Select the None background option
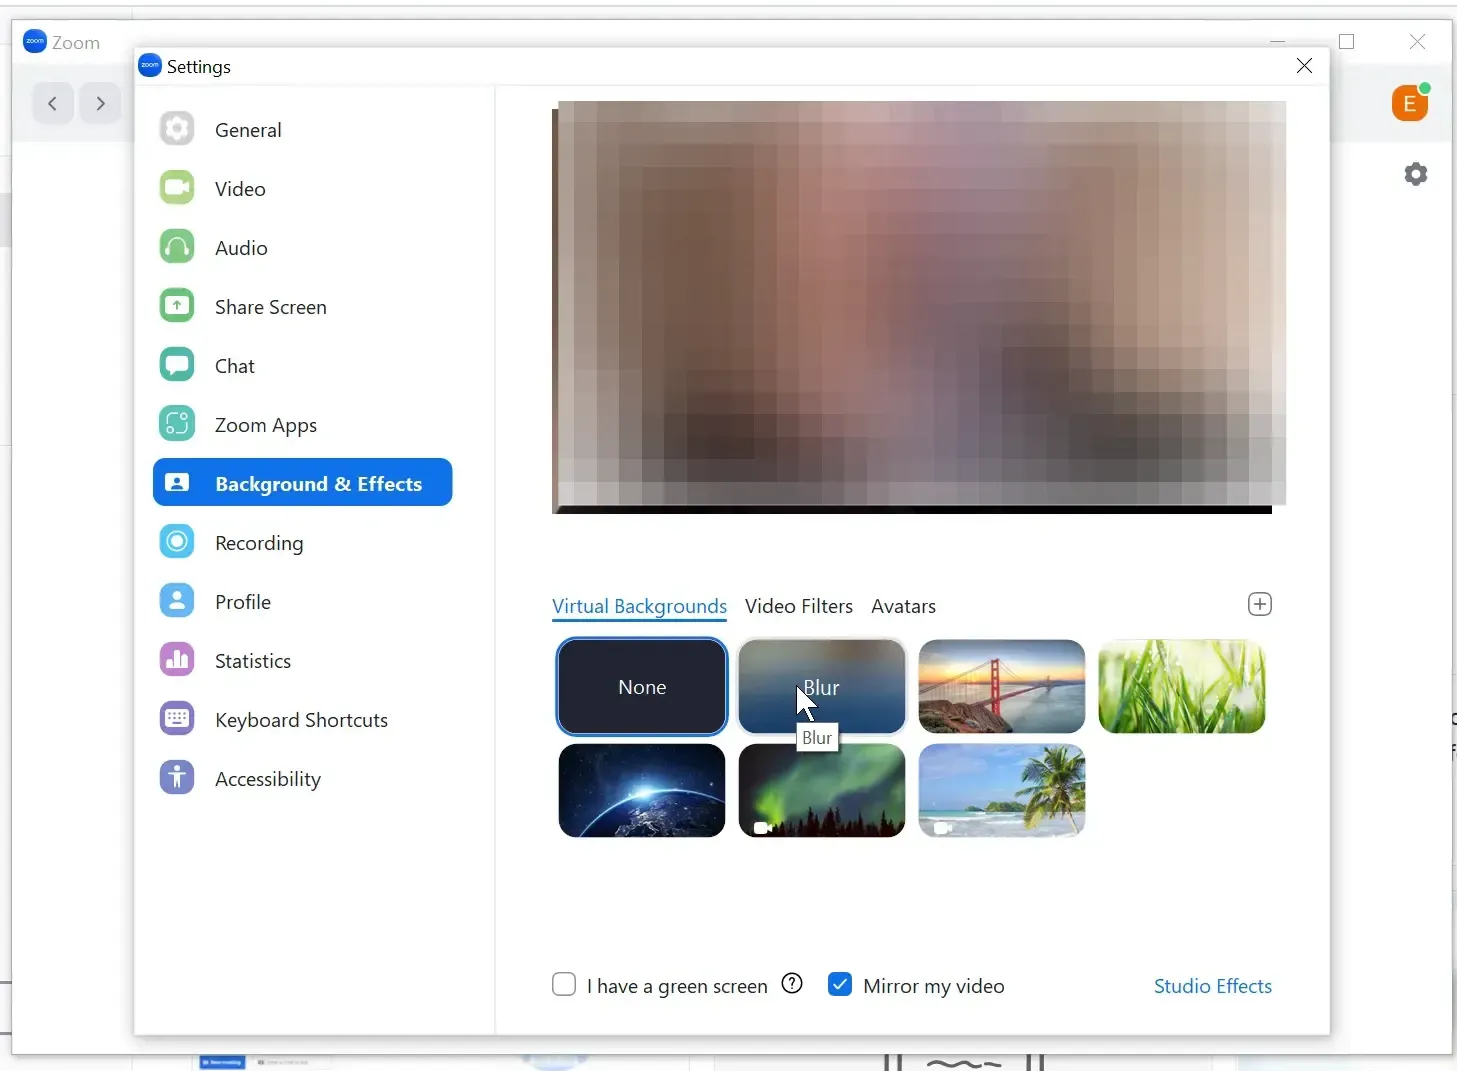This screenshot has height=1071, width=1457. 642,687
